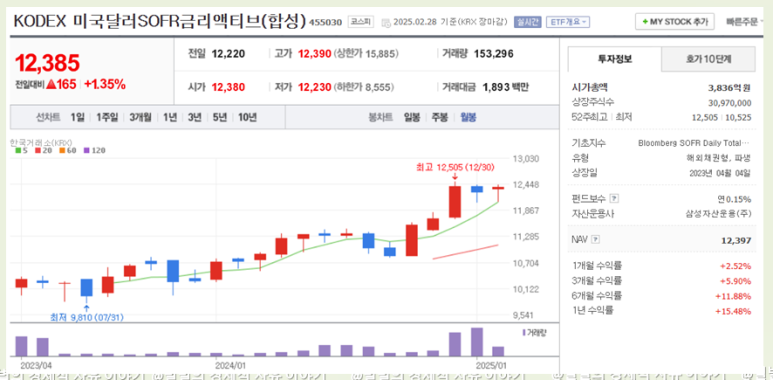The width and height of the screenshot is (773, 380).
Task: Click the 거래량 value 153,296
Action: point(493,54)
